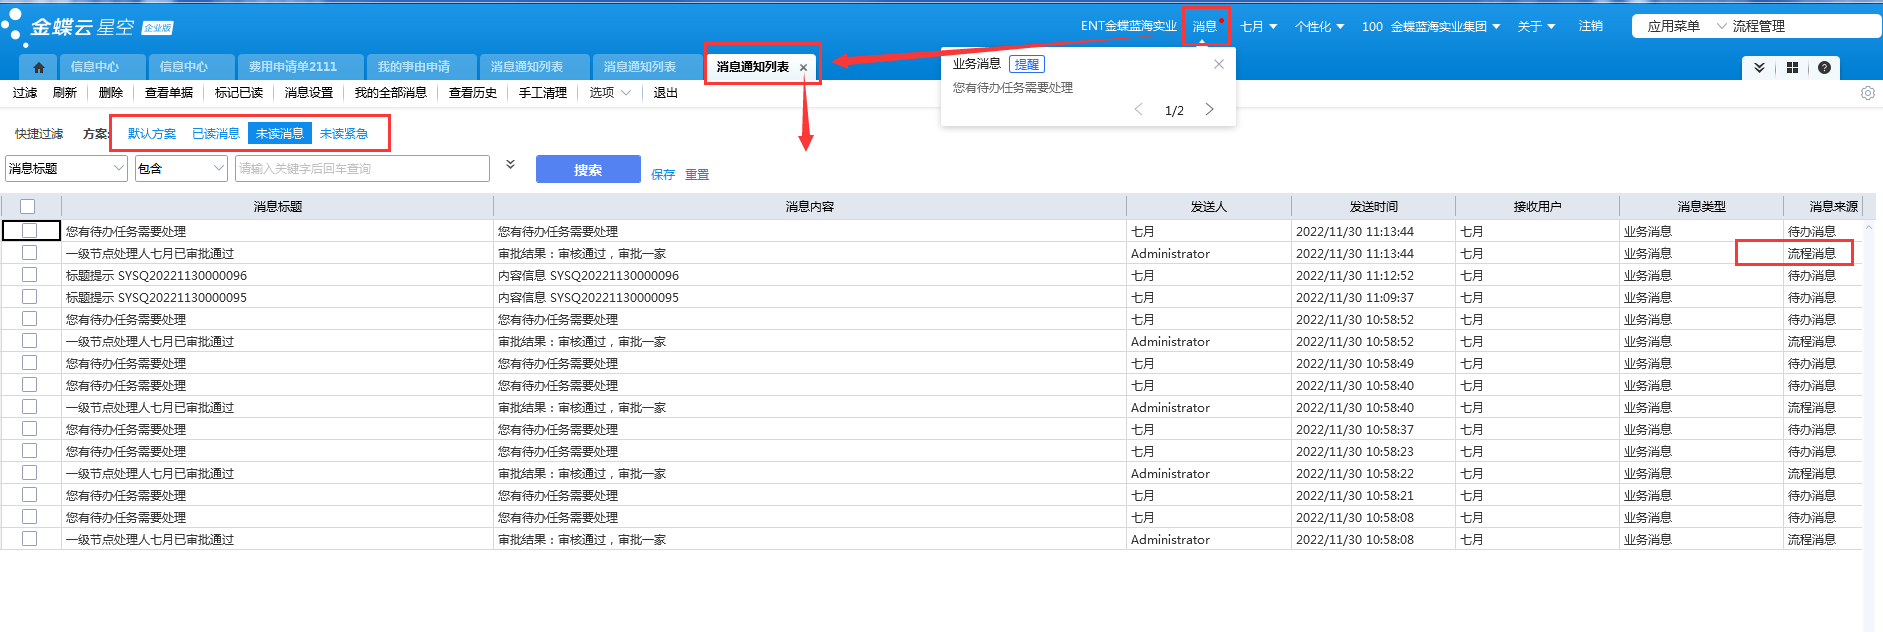Close the 业务消息 popup
This screenshot has height=632, width=1883.
1218,64
